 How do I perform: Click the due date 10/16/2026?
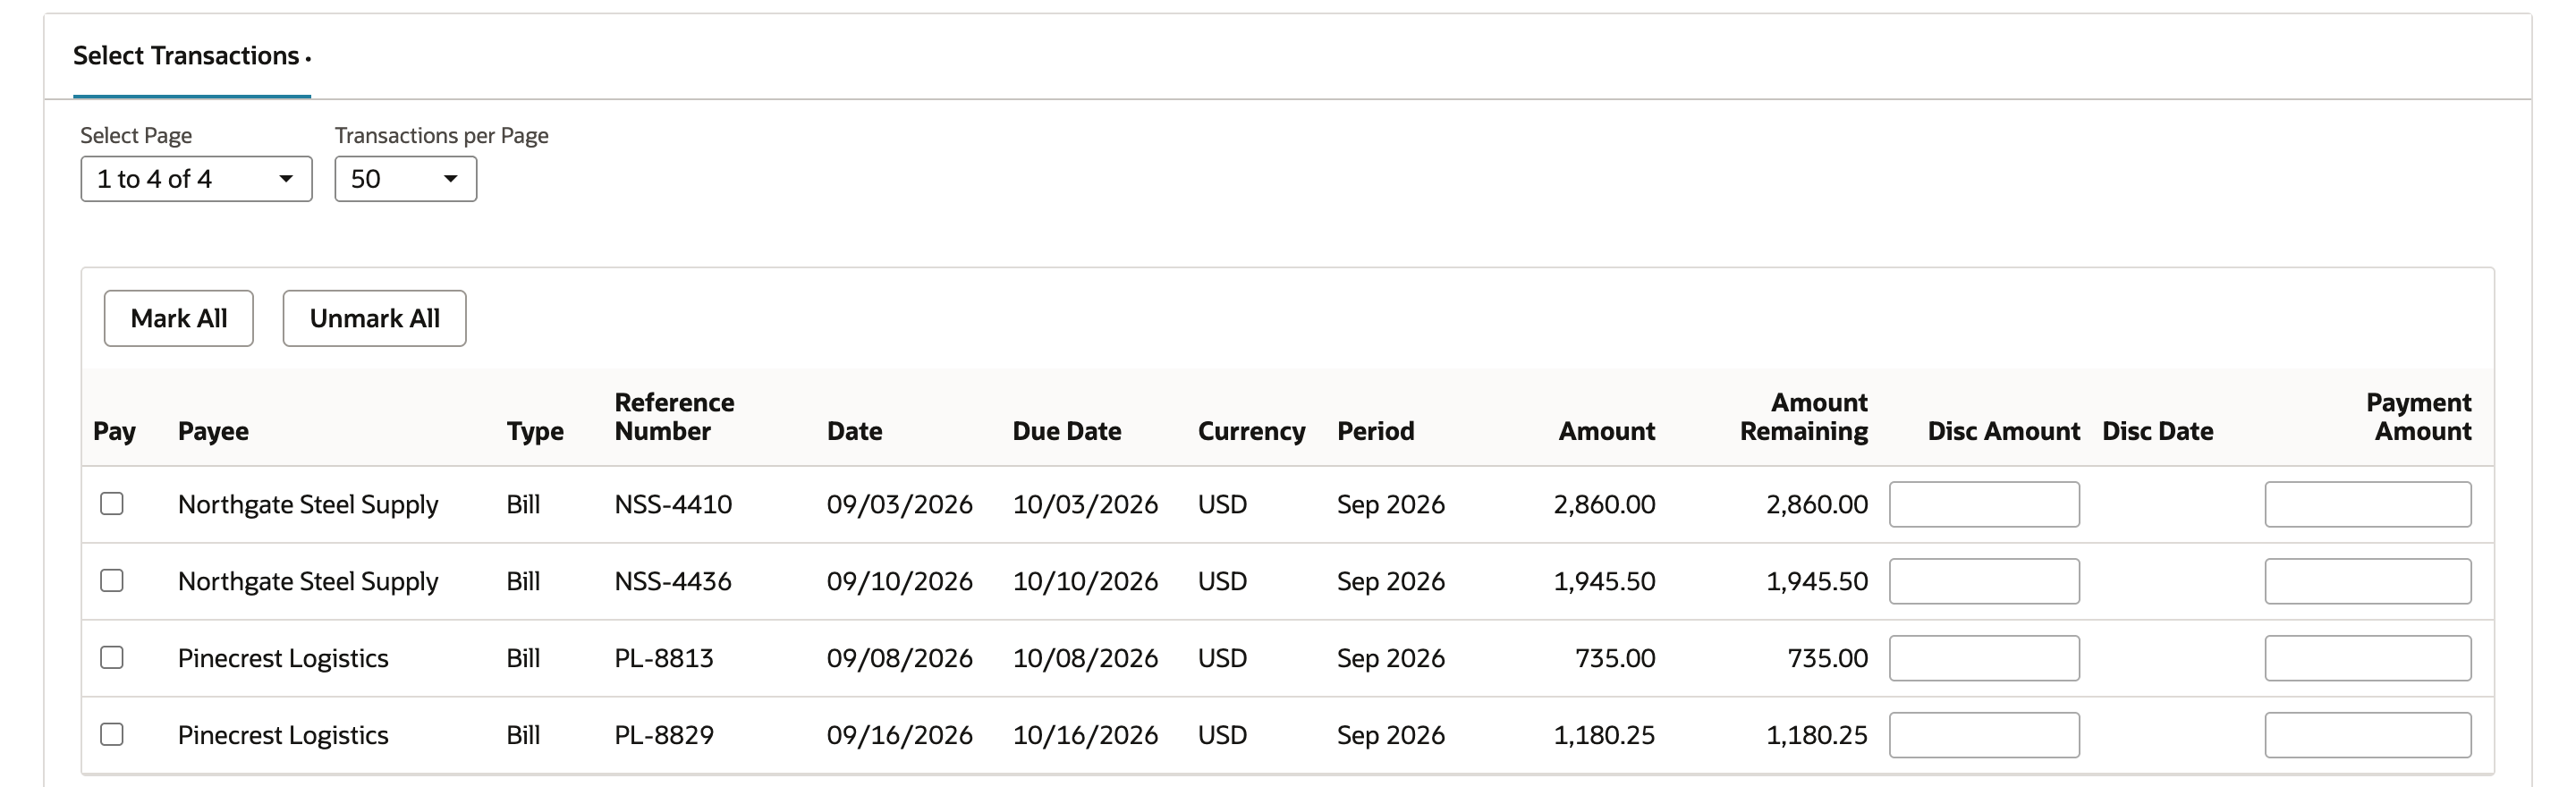[x=1085, y=735]
